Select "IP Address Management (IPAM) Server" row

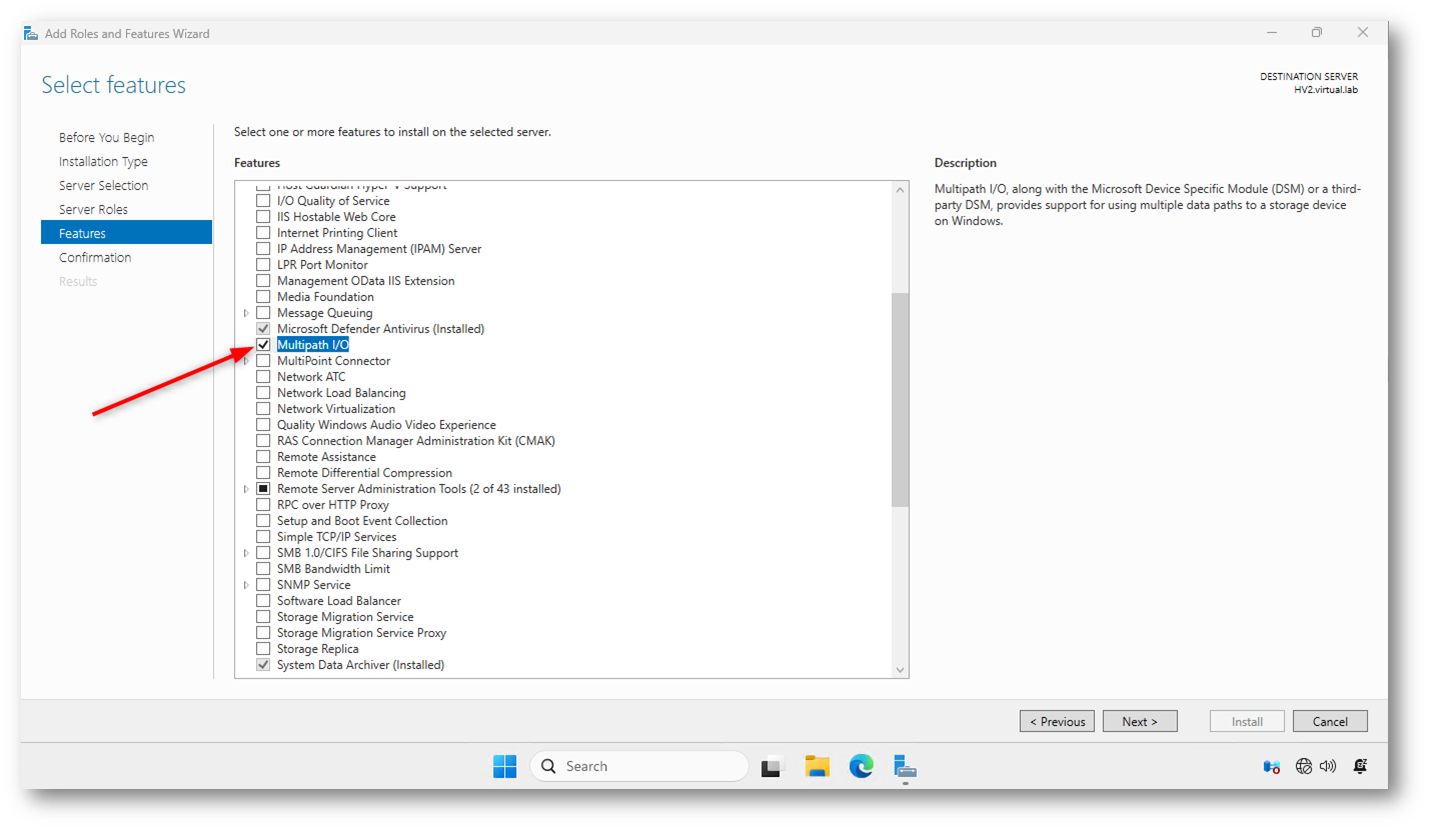pos(377,249)
